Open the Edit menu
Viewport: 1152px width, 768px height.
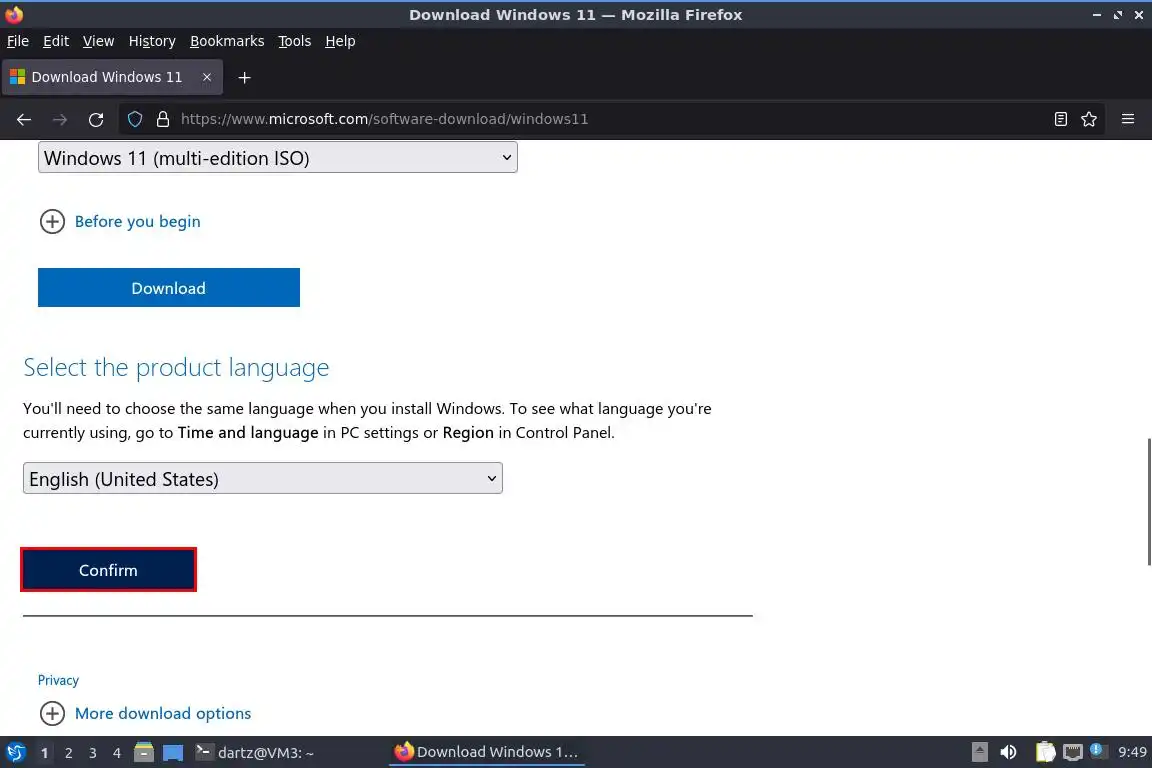(x=56, y=41)
